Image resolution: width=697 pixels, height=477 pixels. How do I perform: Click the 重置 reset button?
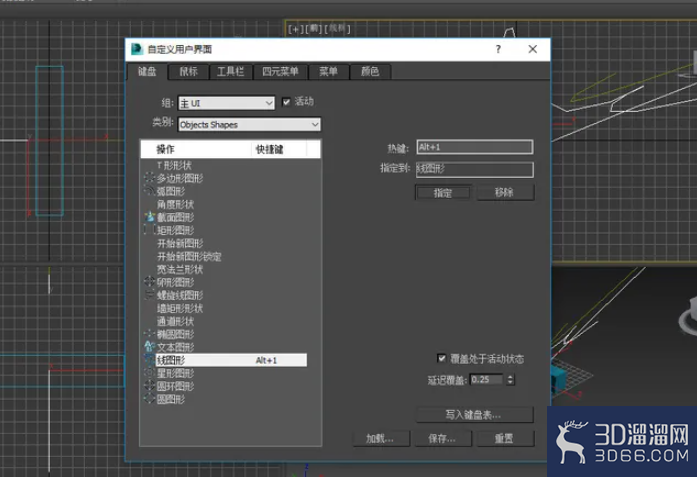(x=505, y=438)
